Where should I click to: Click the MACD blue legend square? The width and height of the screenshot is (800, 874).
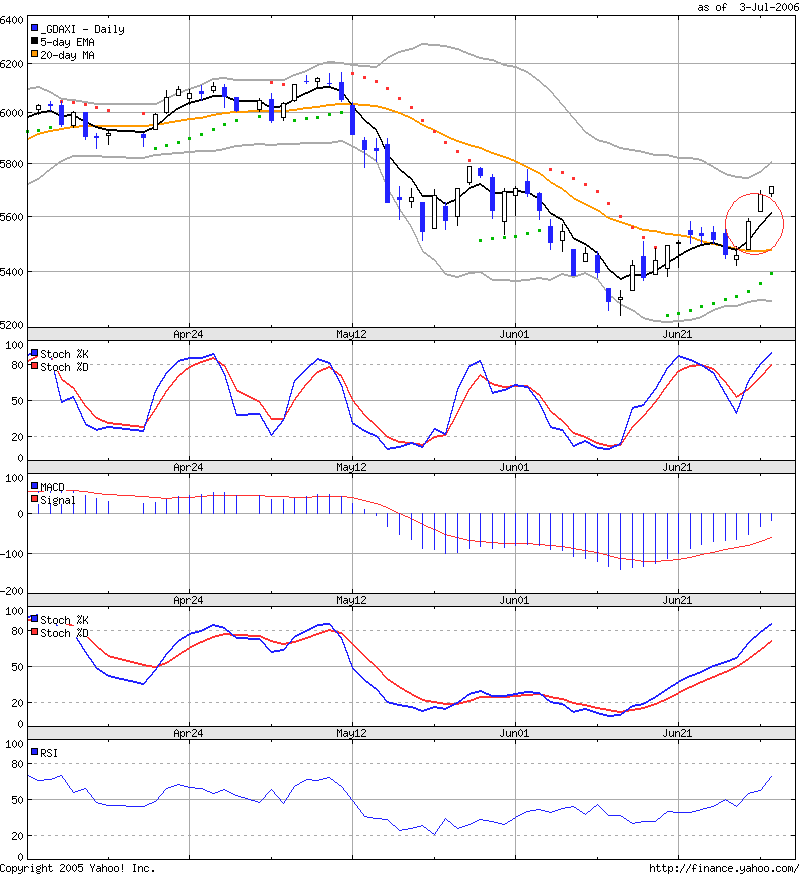coord(36,485)
